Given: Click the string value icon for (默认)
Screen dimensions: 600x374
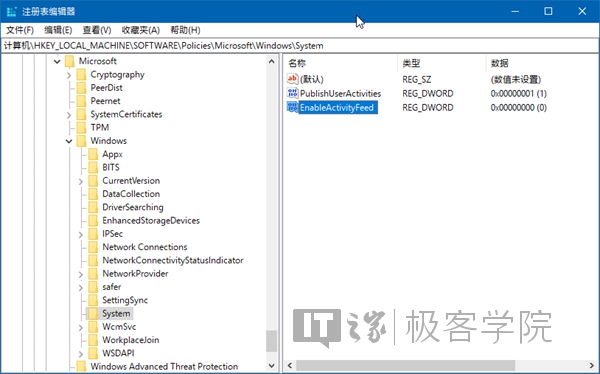Looking at the screenshot, I should (292, 79).
